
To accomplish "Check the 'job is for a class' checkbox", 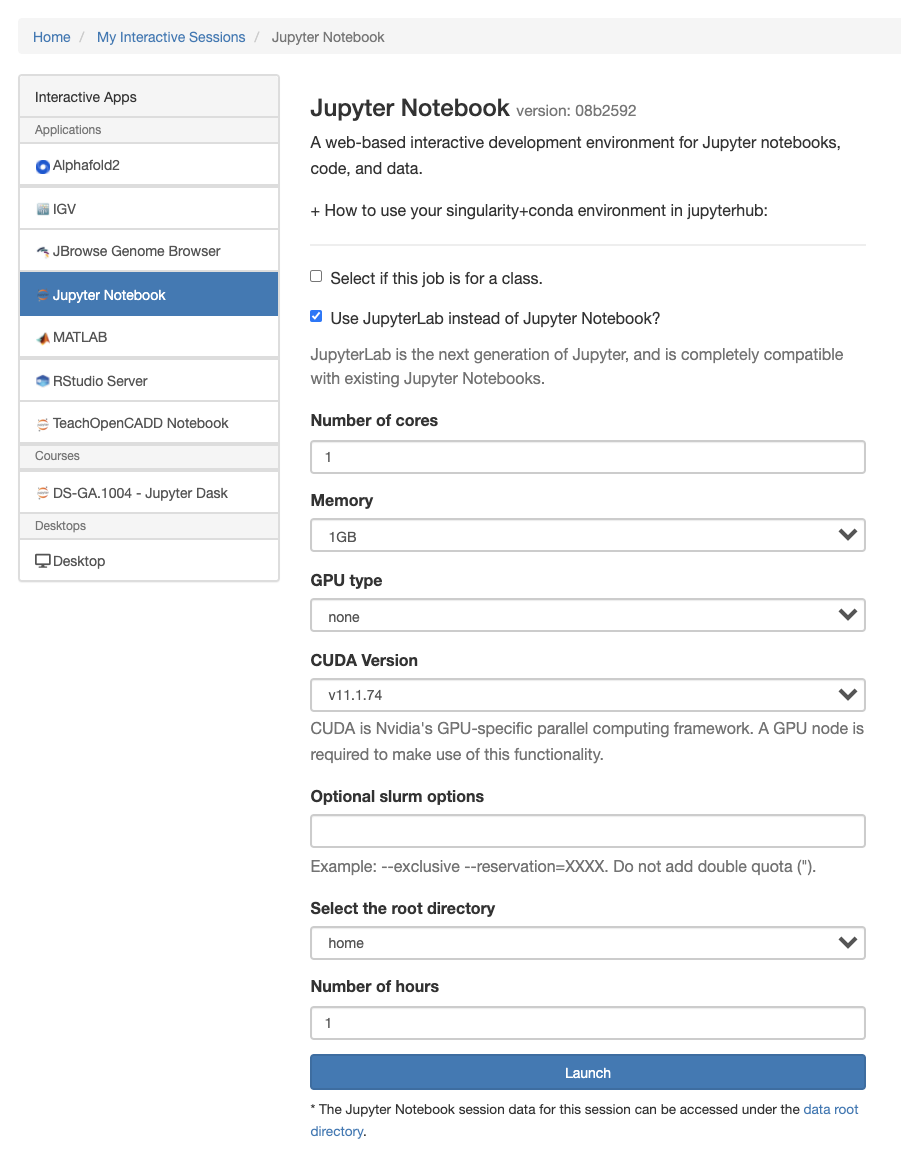I will (317, 277).
